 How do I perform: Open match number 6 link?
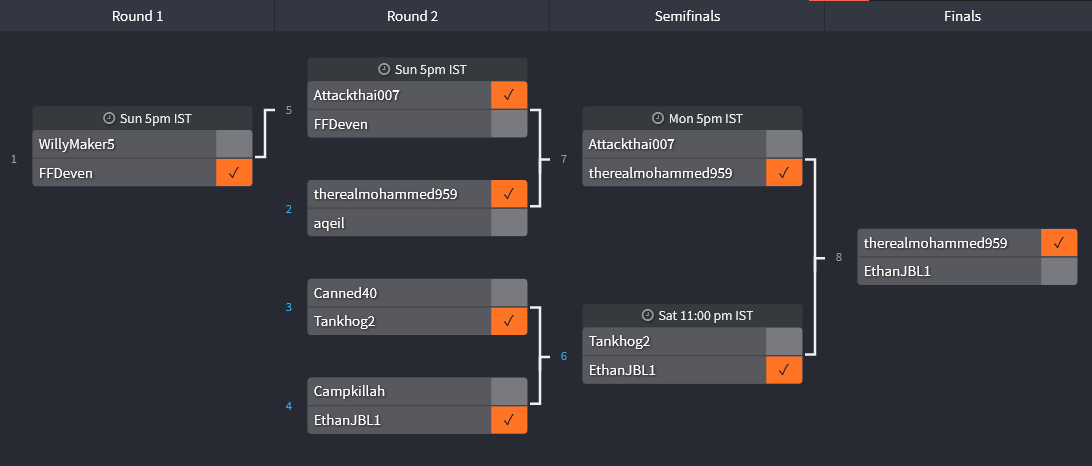pyautogui.click(x=564, y=356)
